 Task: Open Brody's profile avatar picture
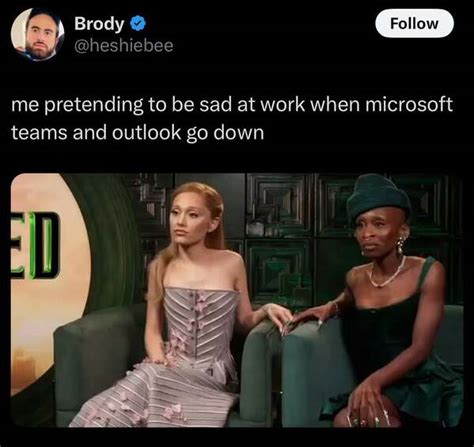pos(37,34)
